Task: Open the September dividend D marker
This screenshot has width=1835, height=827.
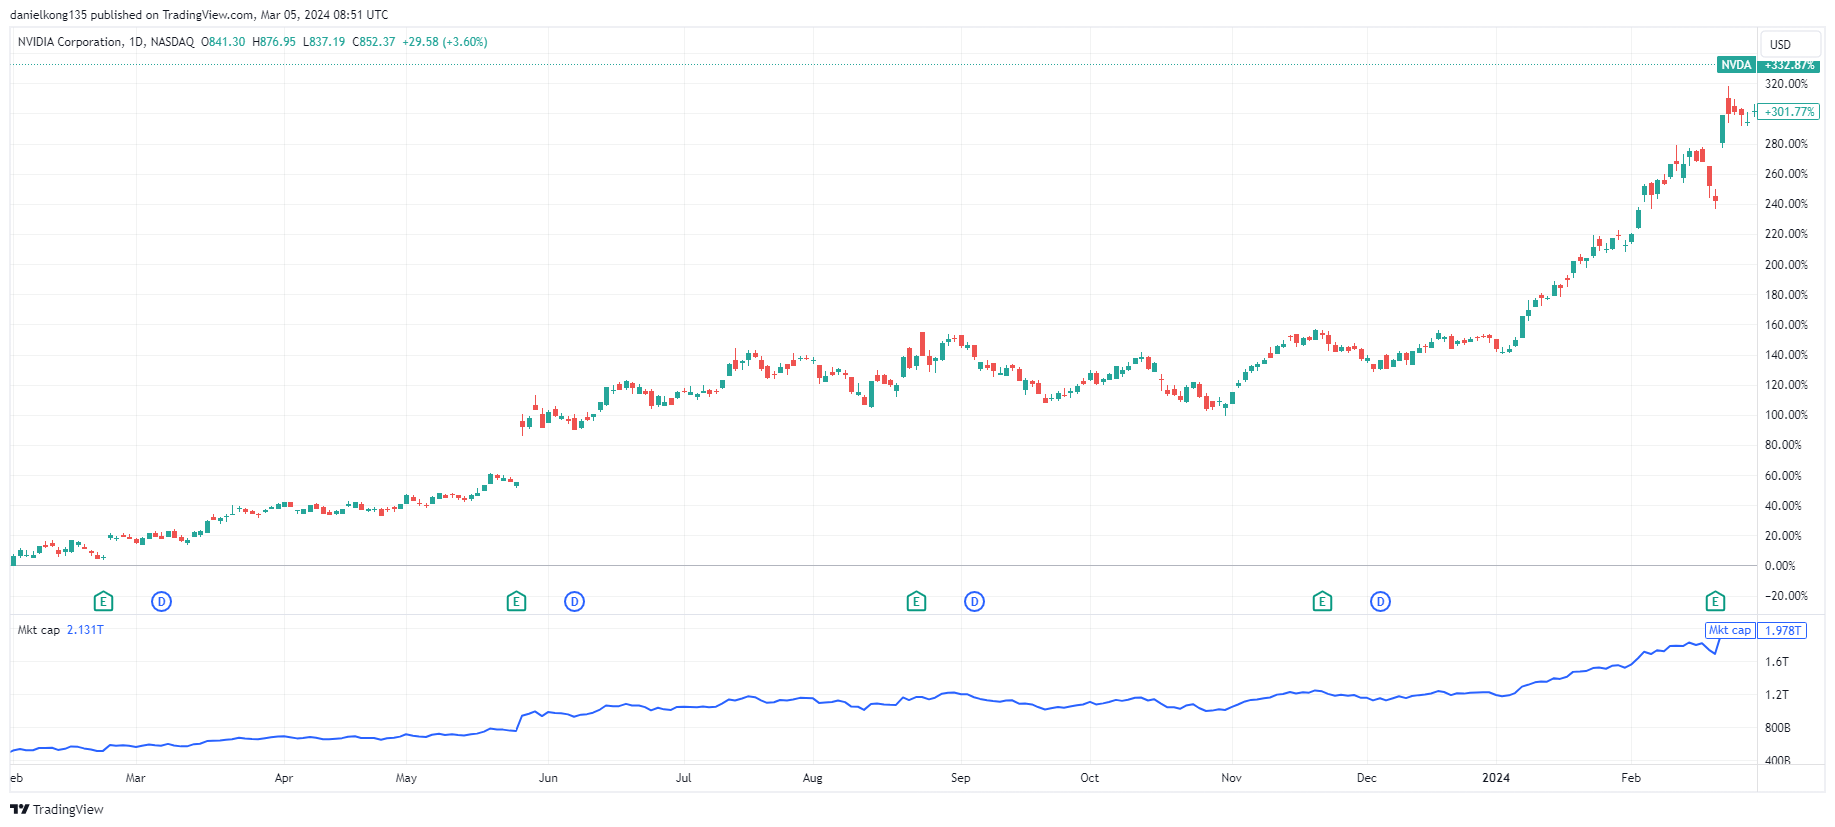Action: [x=974, y=601]
